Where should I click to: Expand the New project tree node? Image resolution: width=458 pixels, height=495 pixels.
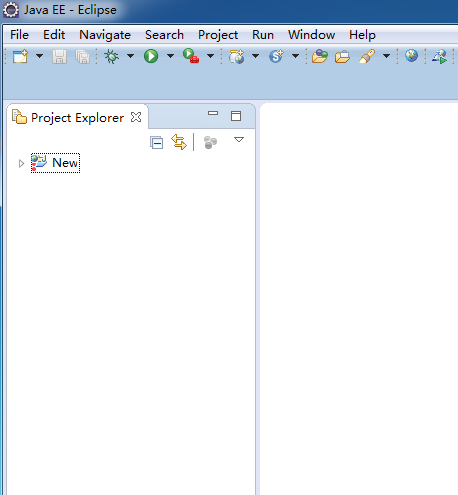[21, 163]
